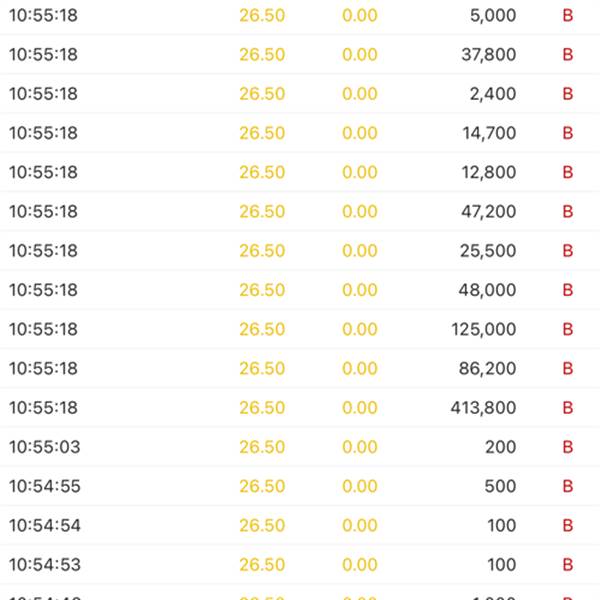Click the 10:54:54 timestamp
The height and width of the screenshot is (600, 600).
(x=43, y=525)
